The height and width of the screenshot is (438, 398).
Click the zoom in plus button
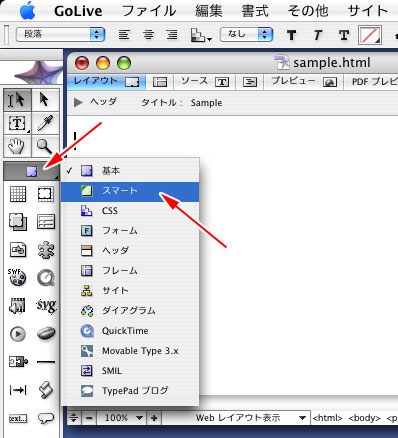(x=154, y=418)
